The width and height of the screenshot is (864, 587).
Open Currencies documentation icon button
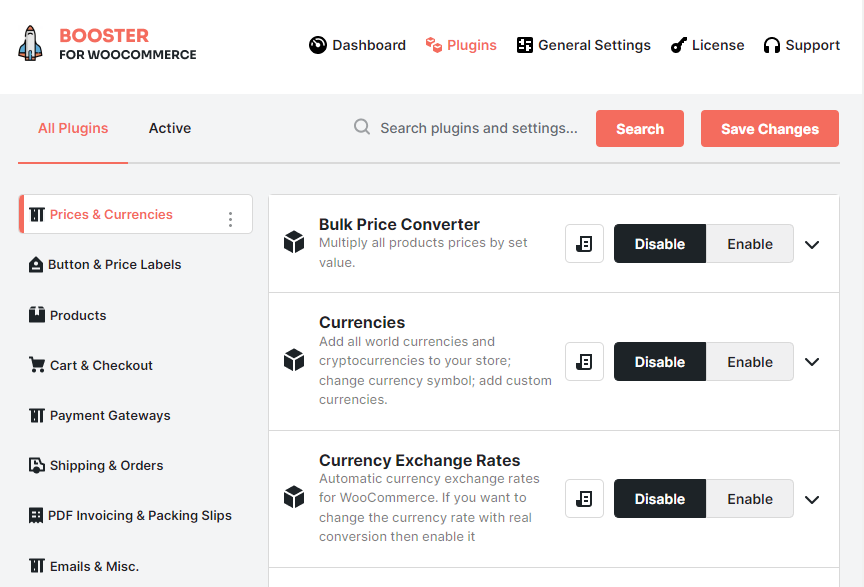pos(584,362)
